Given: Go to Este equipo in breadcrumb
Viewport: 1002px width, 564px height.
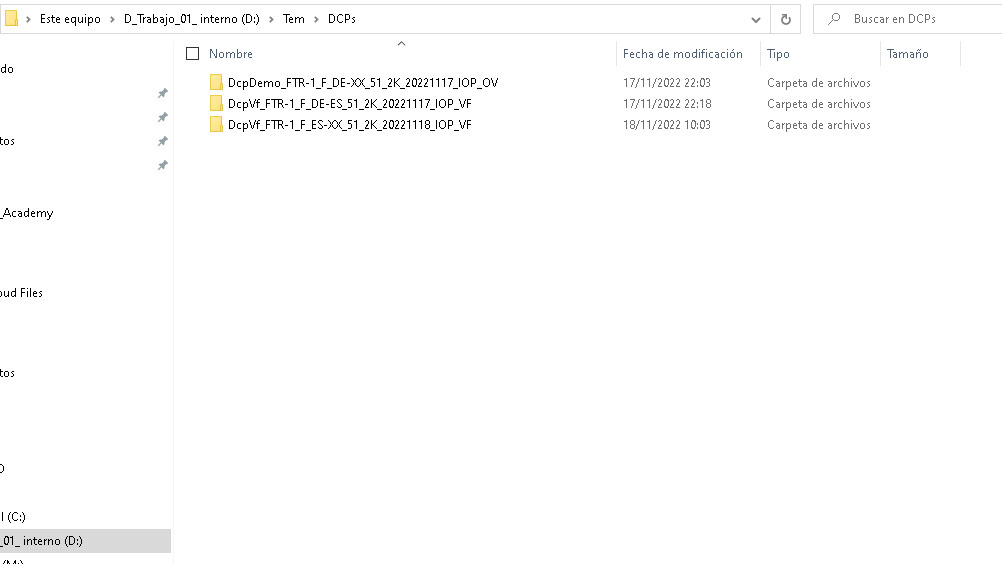Looking at the screenshot, I should point(70,19).
